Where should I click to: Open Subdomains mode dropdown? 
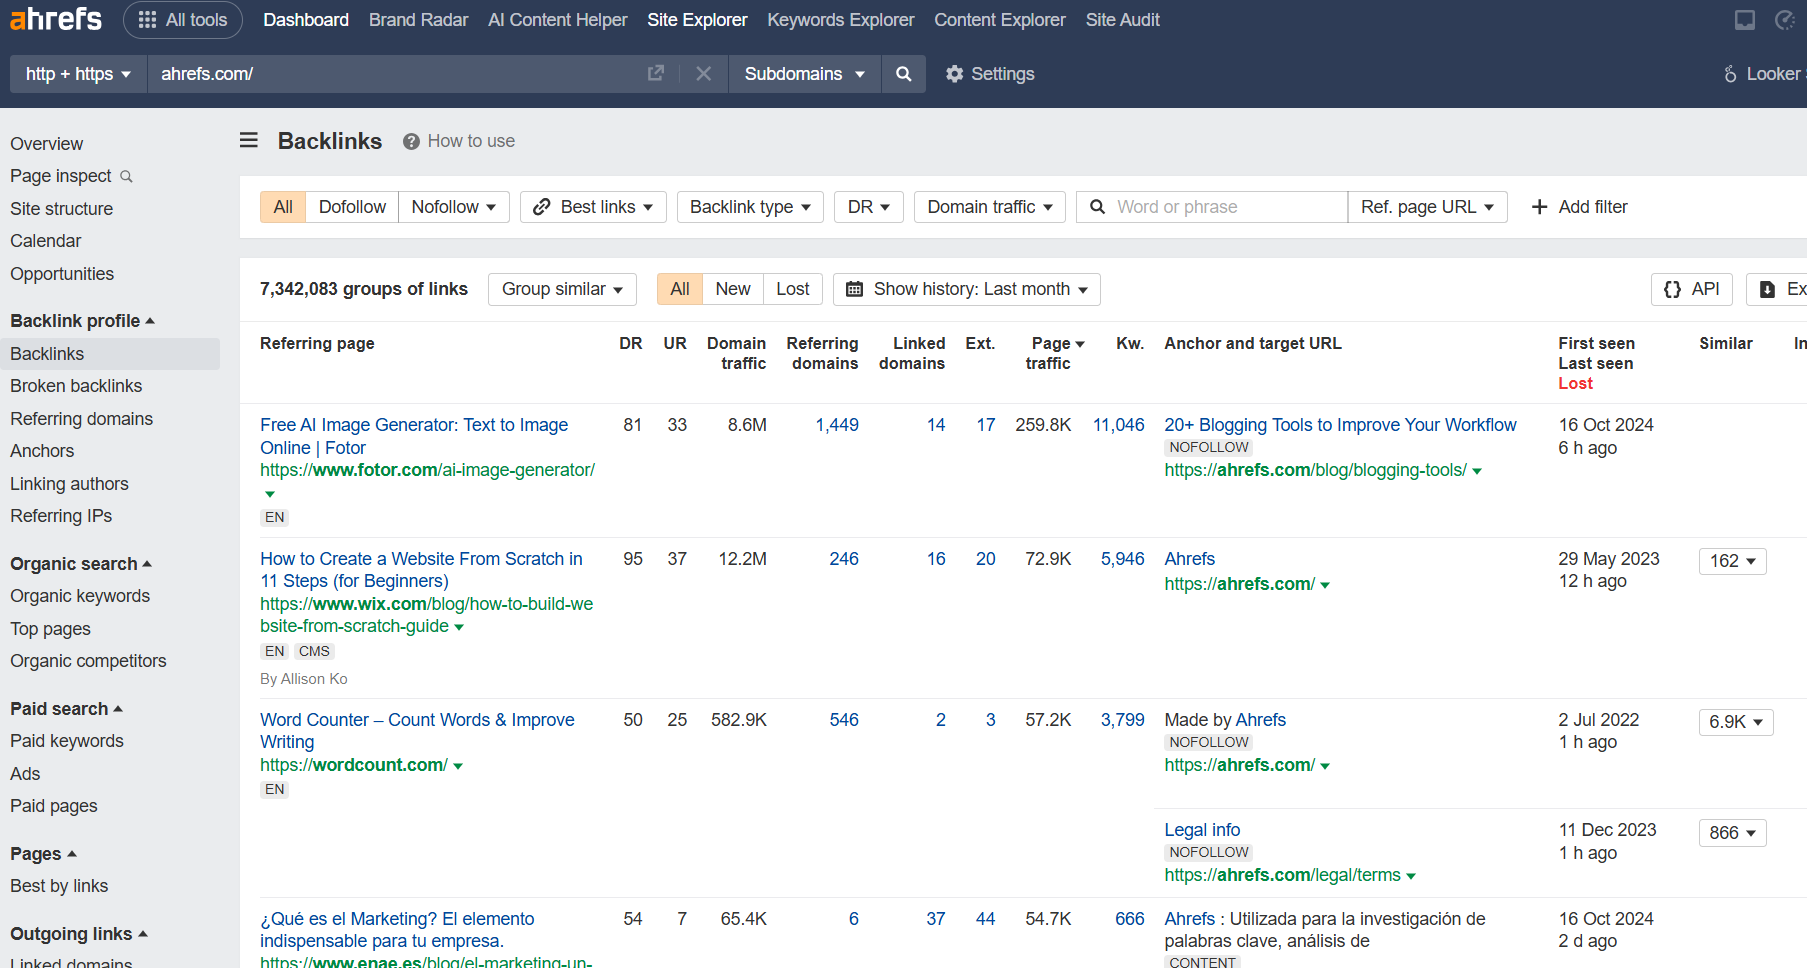click(x=805, y=74)
